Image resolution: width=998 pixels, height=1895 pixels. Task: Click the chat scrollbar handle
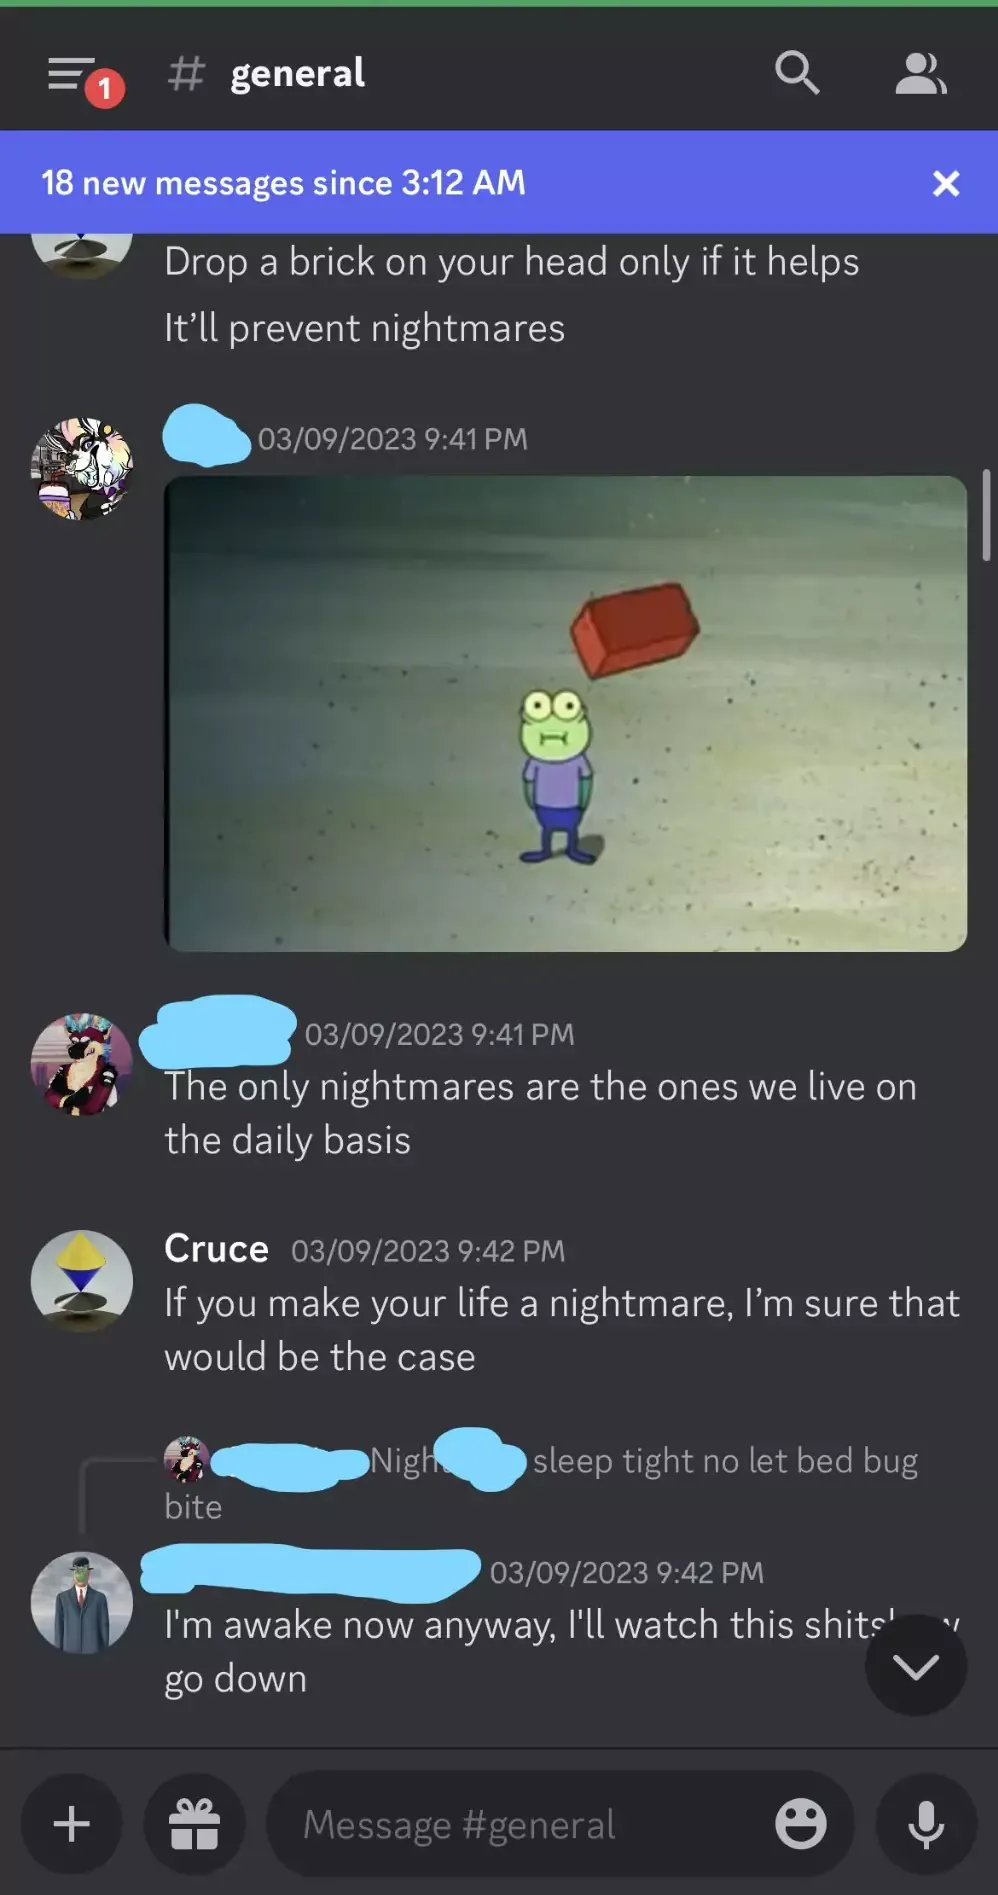(986, 516)
